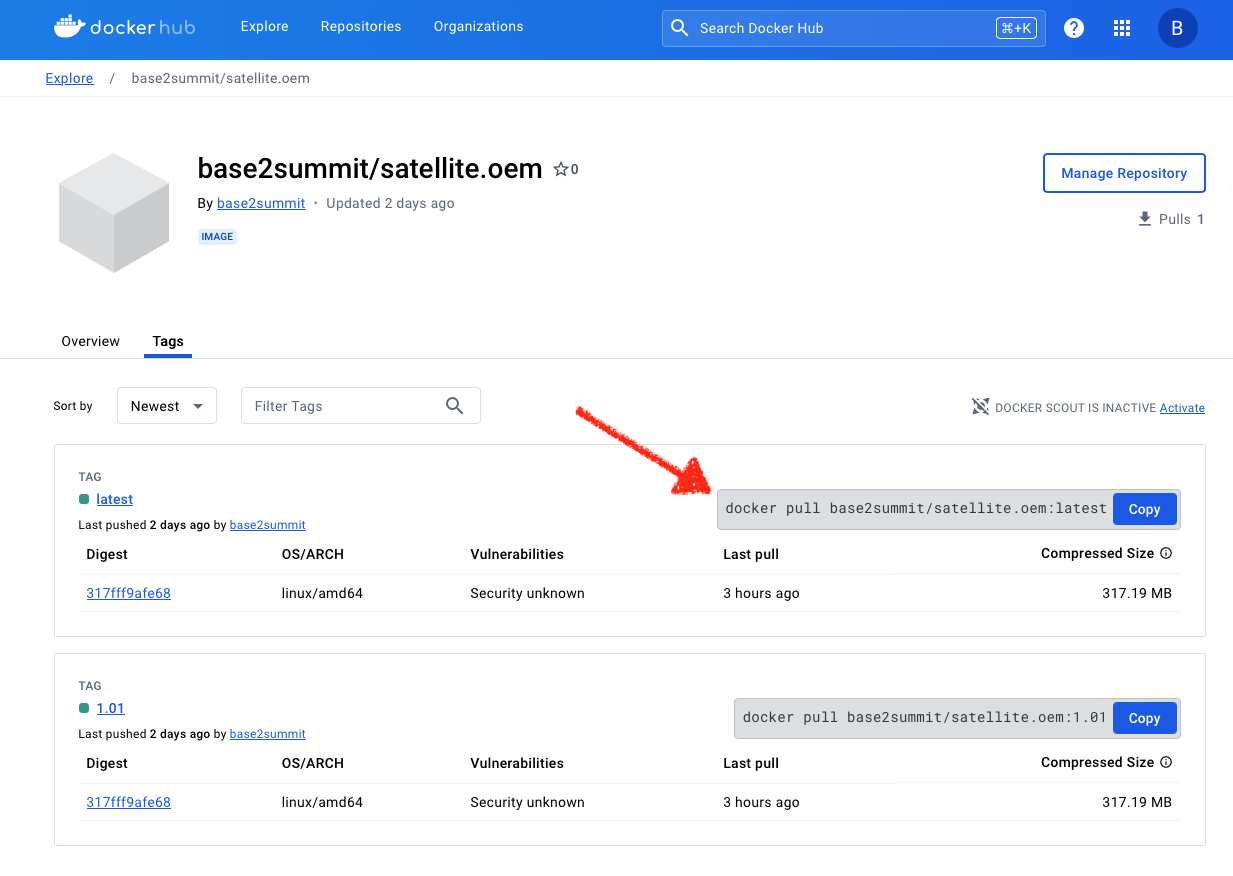Select the Tags tab
The width and height of the screenshot is (1233, 876).
pos(168,341)
